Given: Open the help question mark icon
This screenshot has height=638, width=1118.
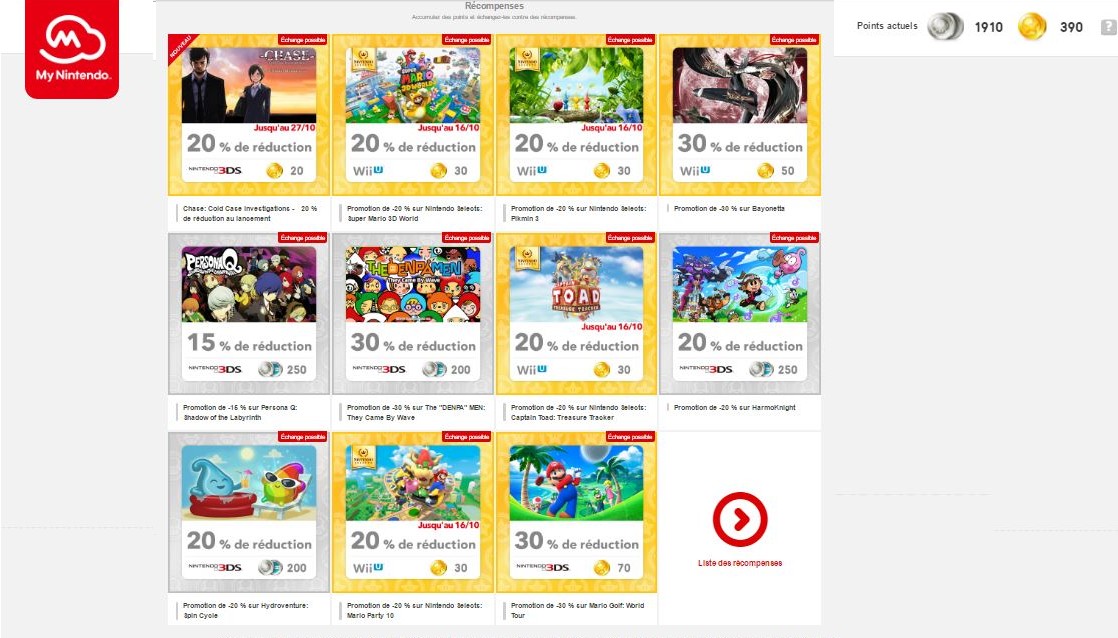Looking at the screenshot, I should pyautogui.click(x=1108, y=27).
